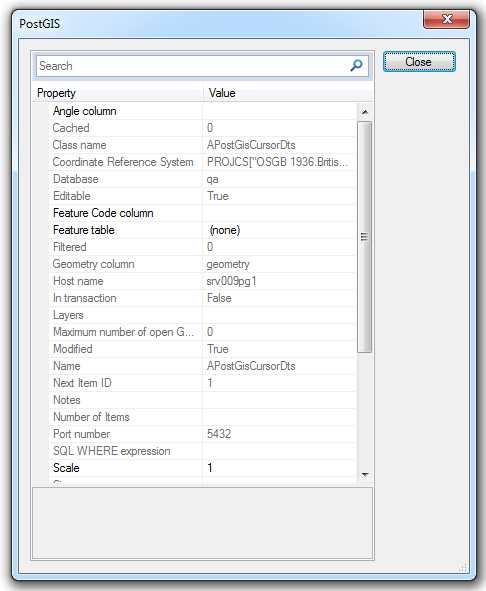
Task: Click the vertical scrollbar thumb
Action: (364, 237)
